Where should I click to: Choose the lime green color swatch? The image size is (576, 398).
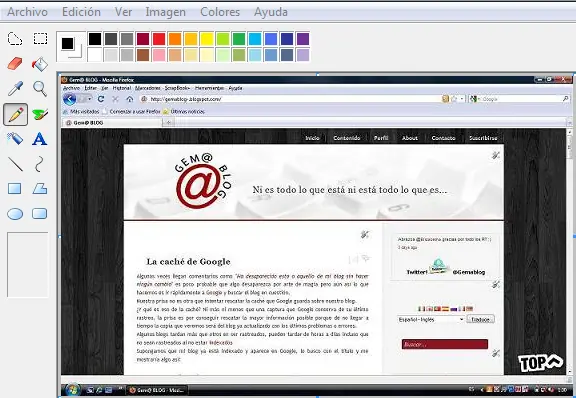click(223, 39)
